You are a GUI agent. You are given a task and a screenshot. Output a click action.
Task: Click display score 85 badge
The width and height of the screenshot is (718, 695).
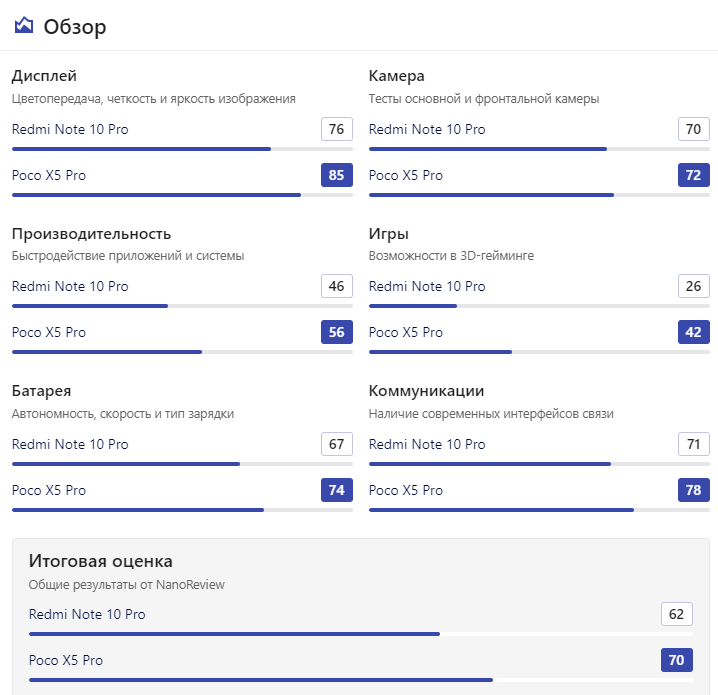(337, 175)
